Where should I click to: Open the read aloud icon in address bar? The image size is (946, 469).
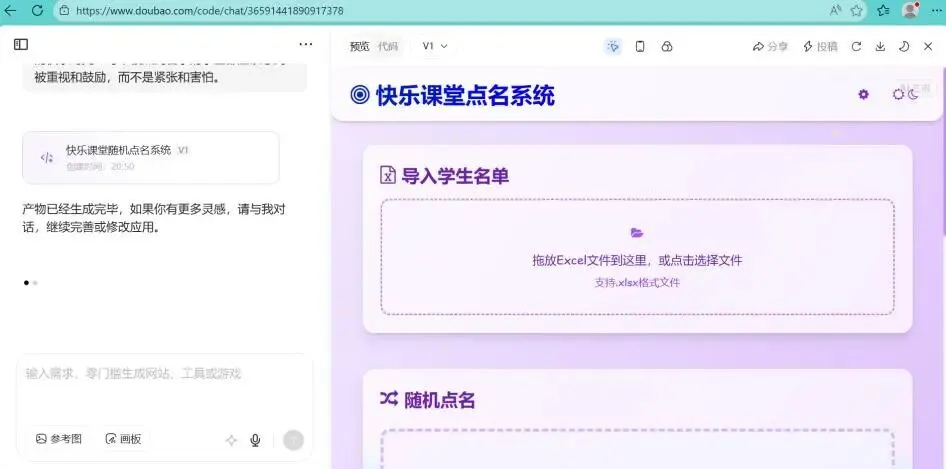(836, 10)
